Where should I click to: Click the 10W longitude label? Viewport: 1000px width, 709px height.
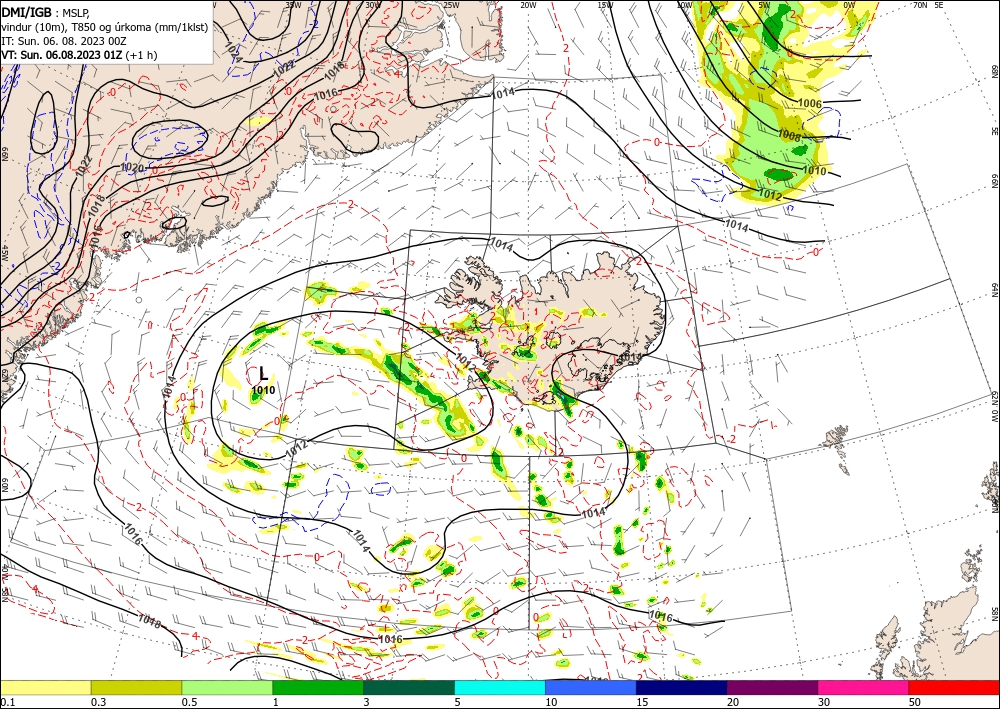click(x=684, y=4)
